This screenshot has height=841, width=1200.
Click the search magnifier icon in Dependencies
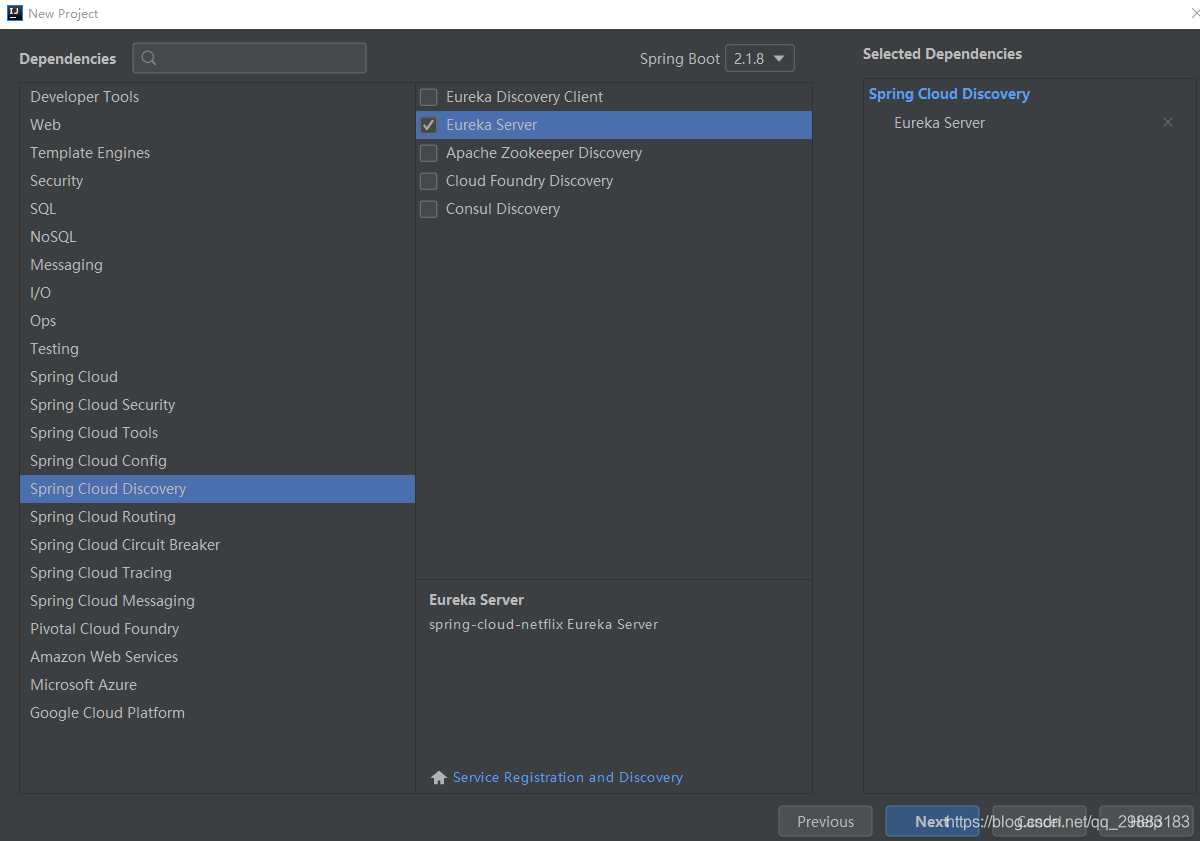pos(149,58)
